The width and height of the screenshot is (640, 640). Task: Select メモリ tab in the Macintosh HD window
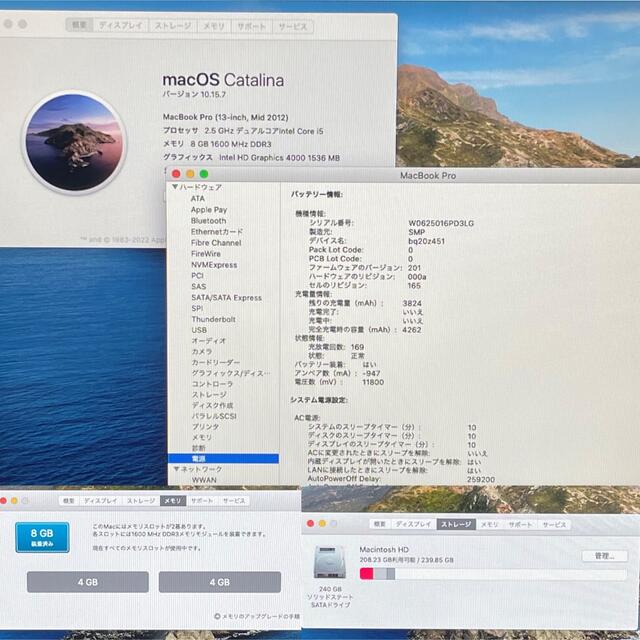pyautogui.click(x=489, y=524)
